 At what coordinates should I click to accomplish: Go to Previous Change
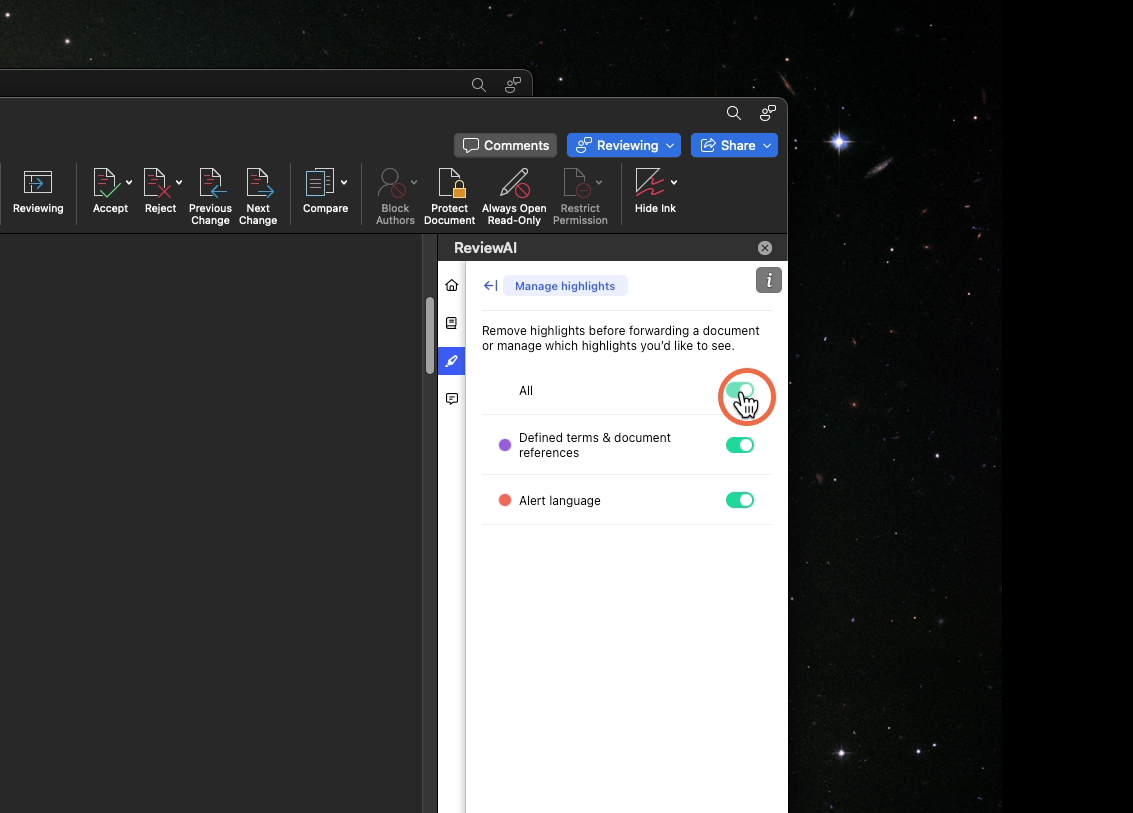(210, 197)
